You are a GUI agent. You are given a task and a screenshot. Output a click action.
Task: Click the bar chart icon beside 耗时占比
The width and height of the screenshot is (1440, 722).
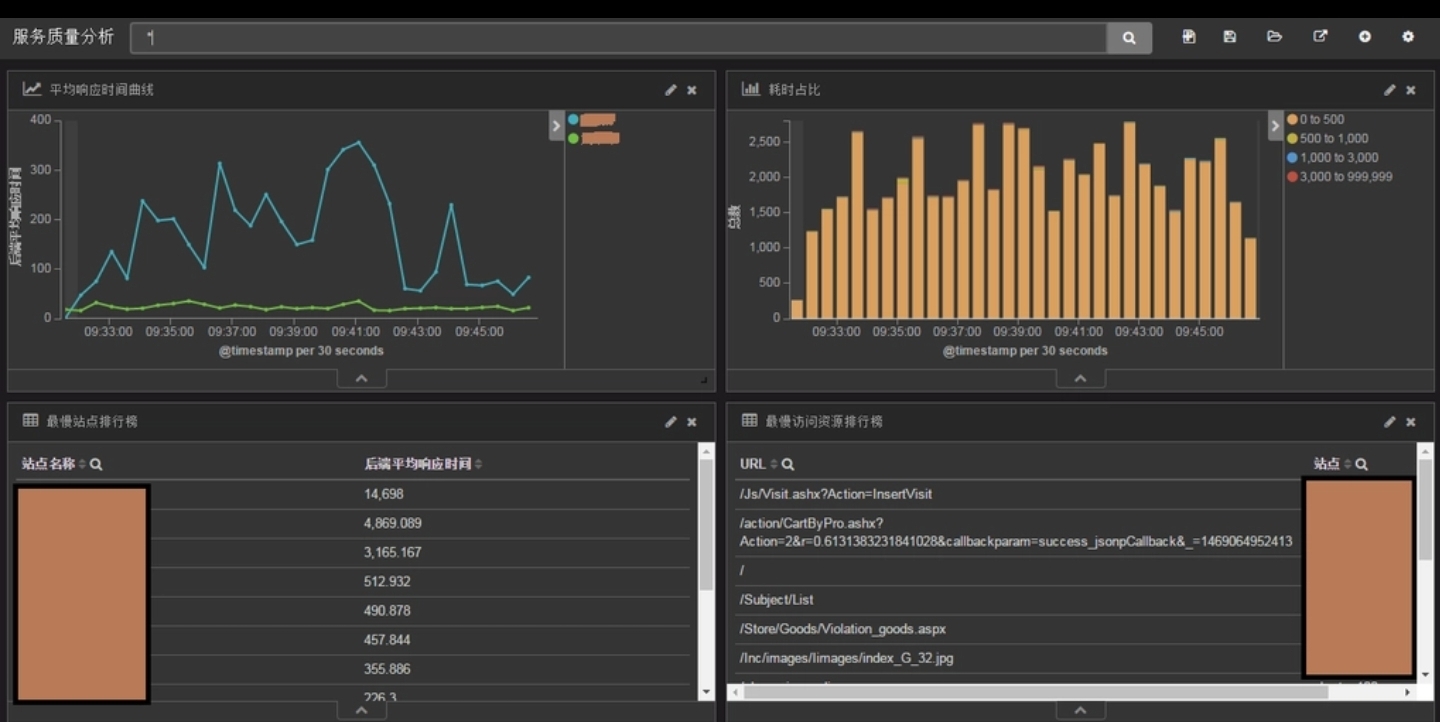click(750, 89)
